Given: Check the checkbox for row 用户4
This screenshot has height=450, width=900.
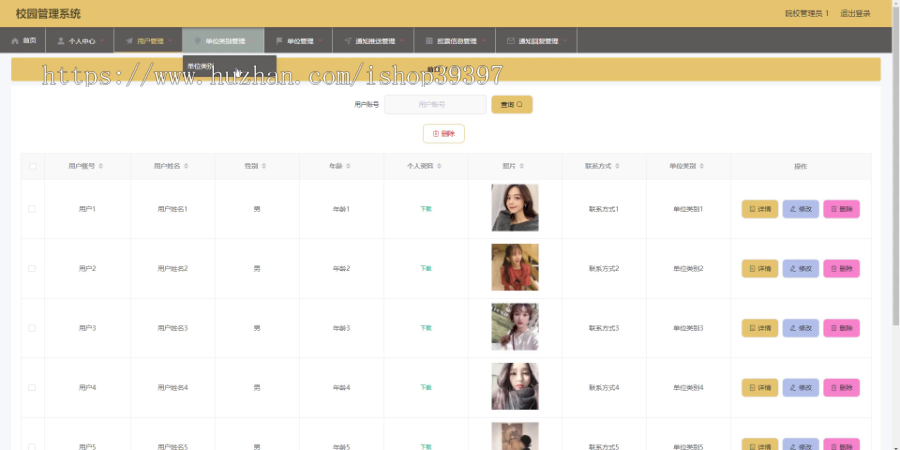Looking at the screenshot, I should coord(32,388).
